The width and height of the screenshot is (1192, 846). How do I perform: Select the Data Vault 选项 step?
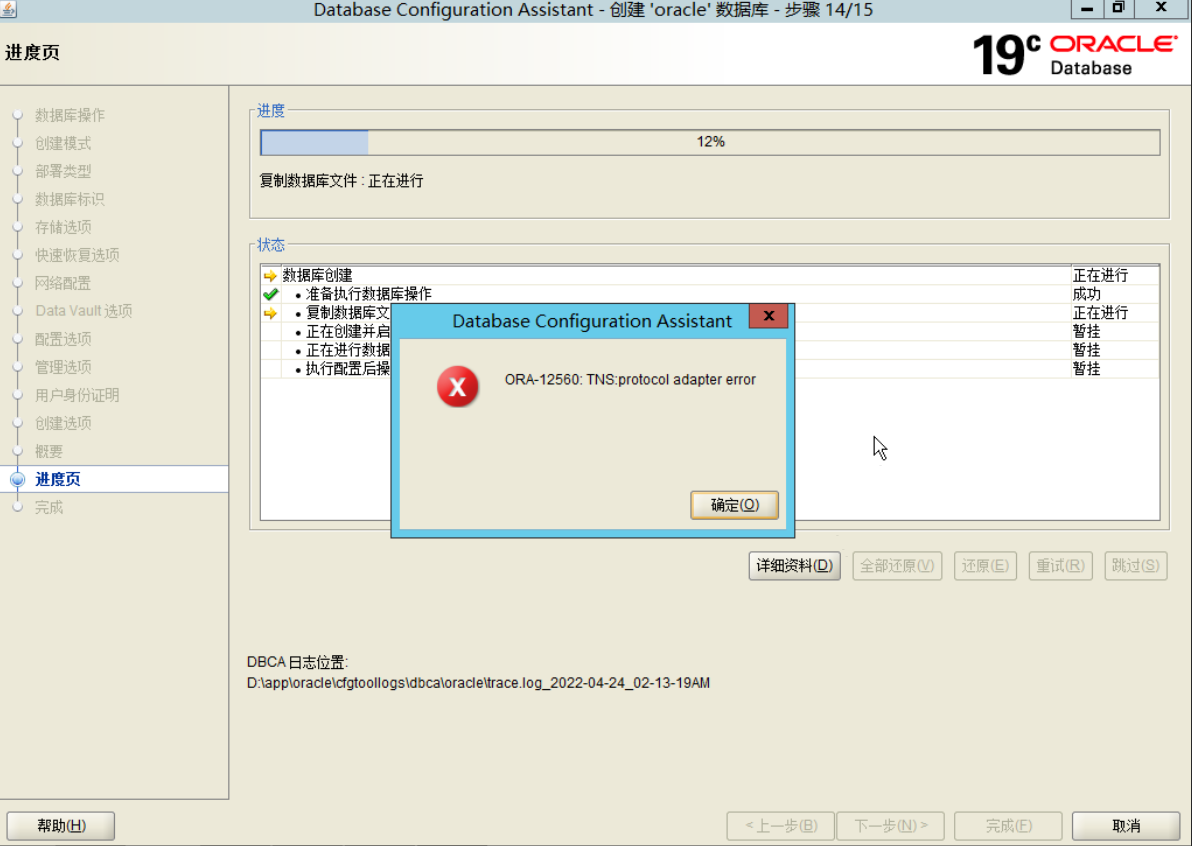(x=84, y=311)
